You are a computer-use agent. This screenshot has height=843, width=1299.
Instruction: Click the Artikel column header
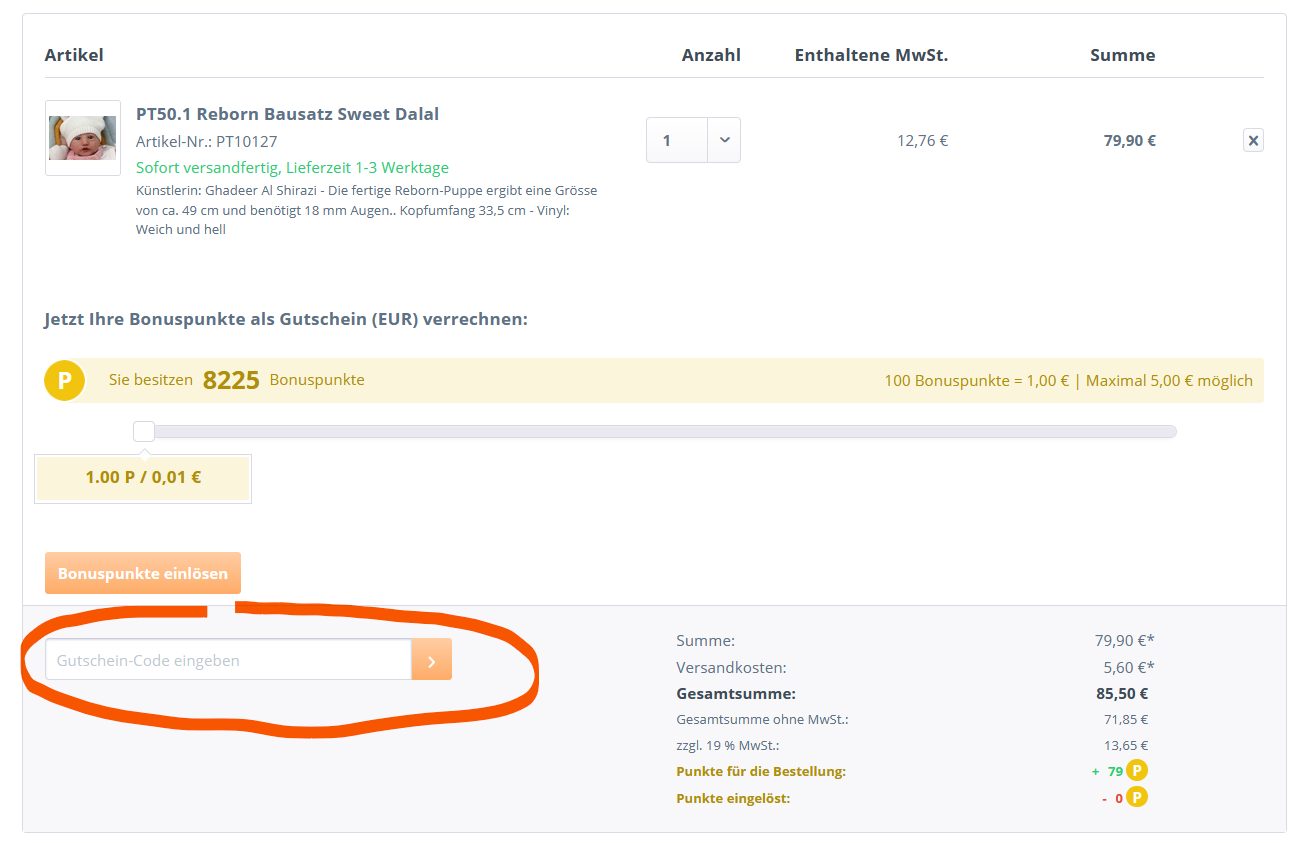pos(74,55)
